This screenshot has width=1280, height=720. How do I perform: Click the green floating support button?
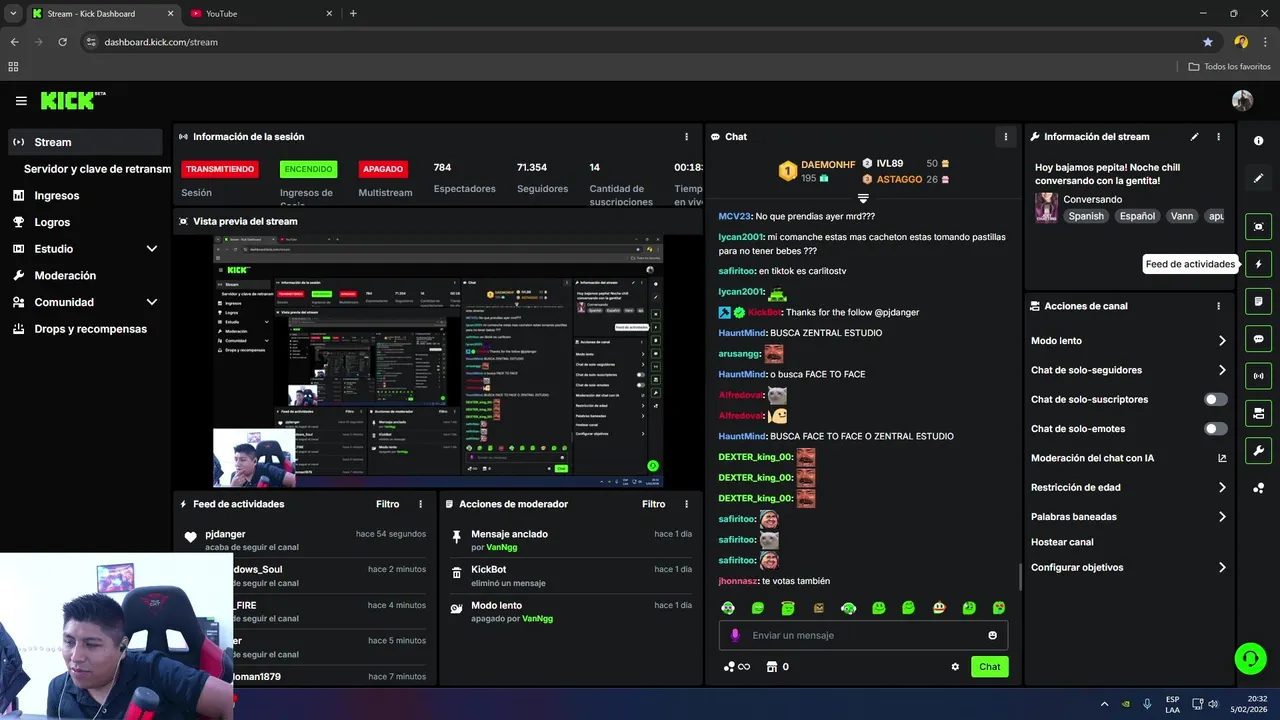point(1250,658)
